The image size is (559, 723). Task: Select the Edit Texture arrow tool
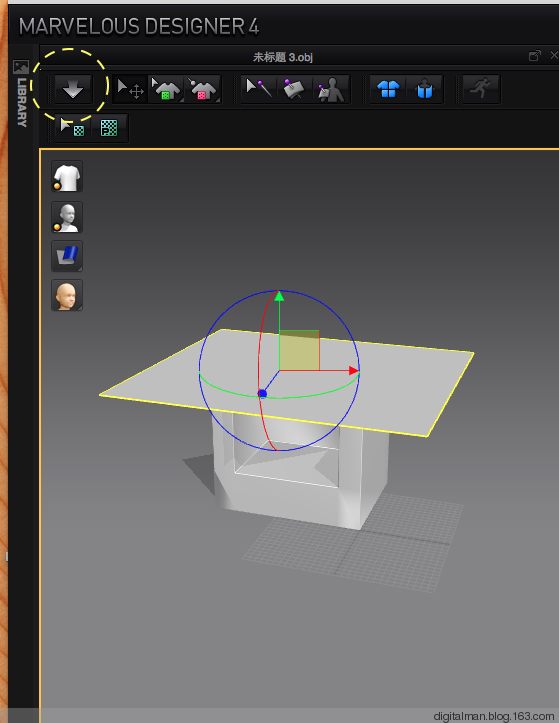click(x=73, y=128)
